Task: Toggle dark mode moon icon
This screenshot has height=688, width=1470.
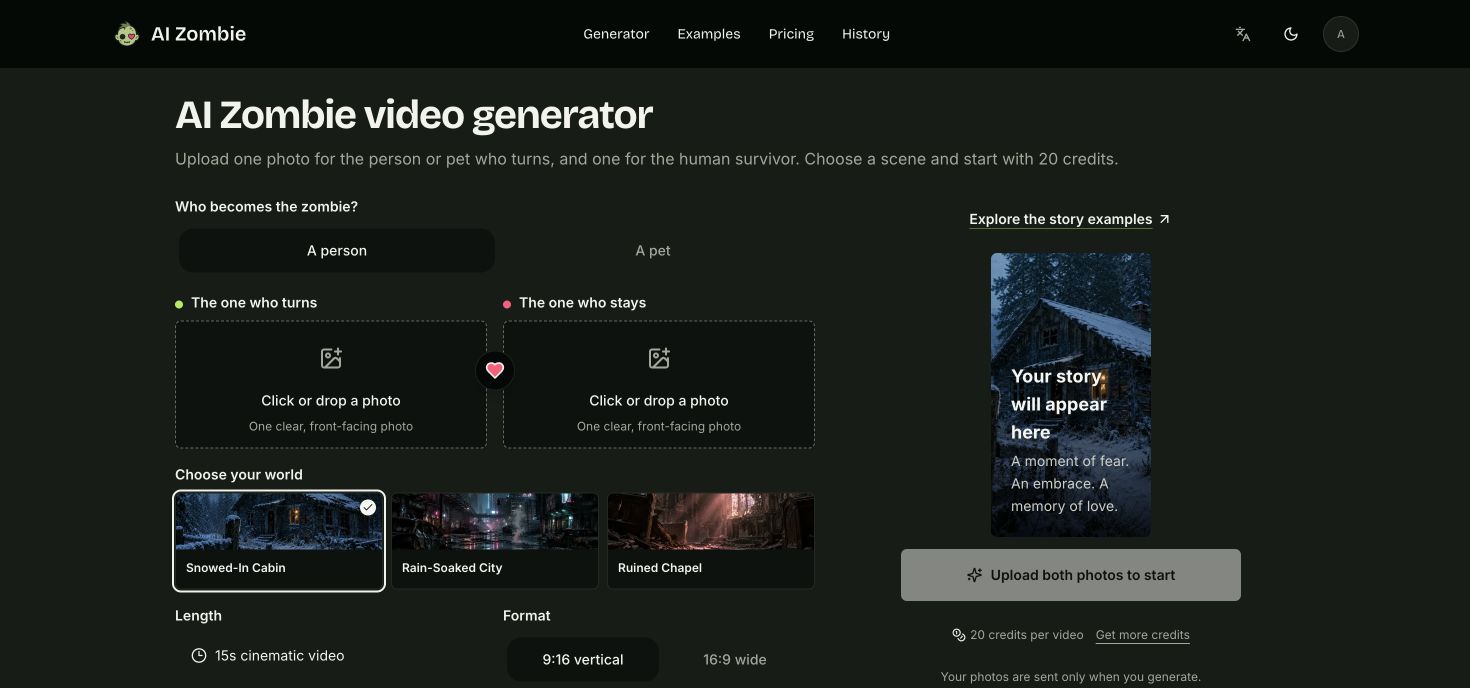Action: coord(1291,34)
